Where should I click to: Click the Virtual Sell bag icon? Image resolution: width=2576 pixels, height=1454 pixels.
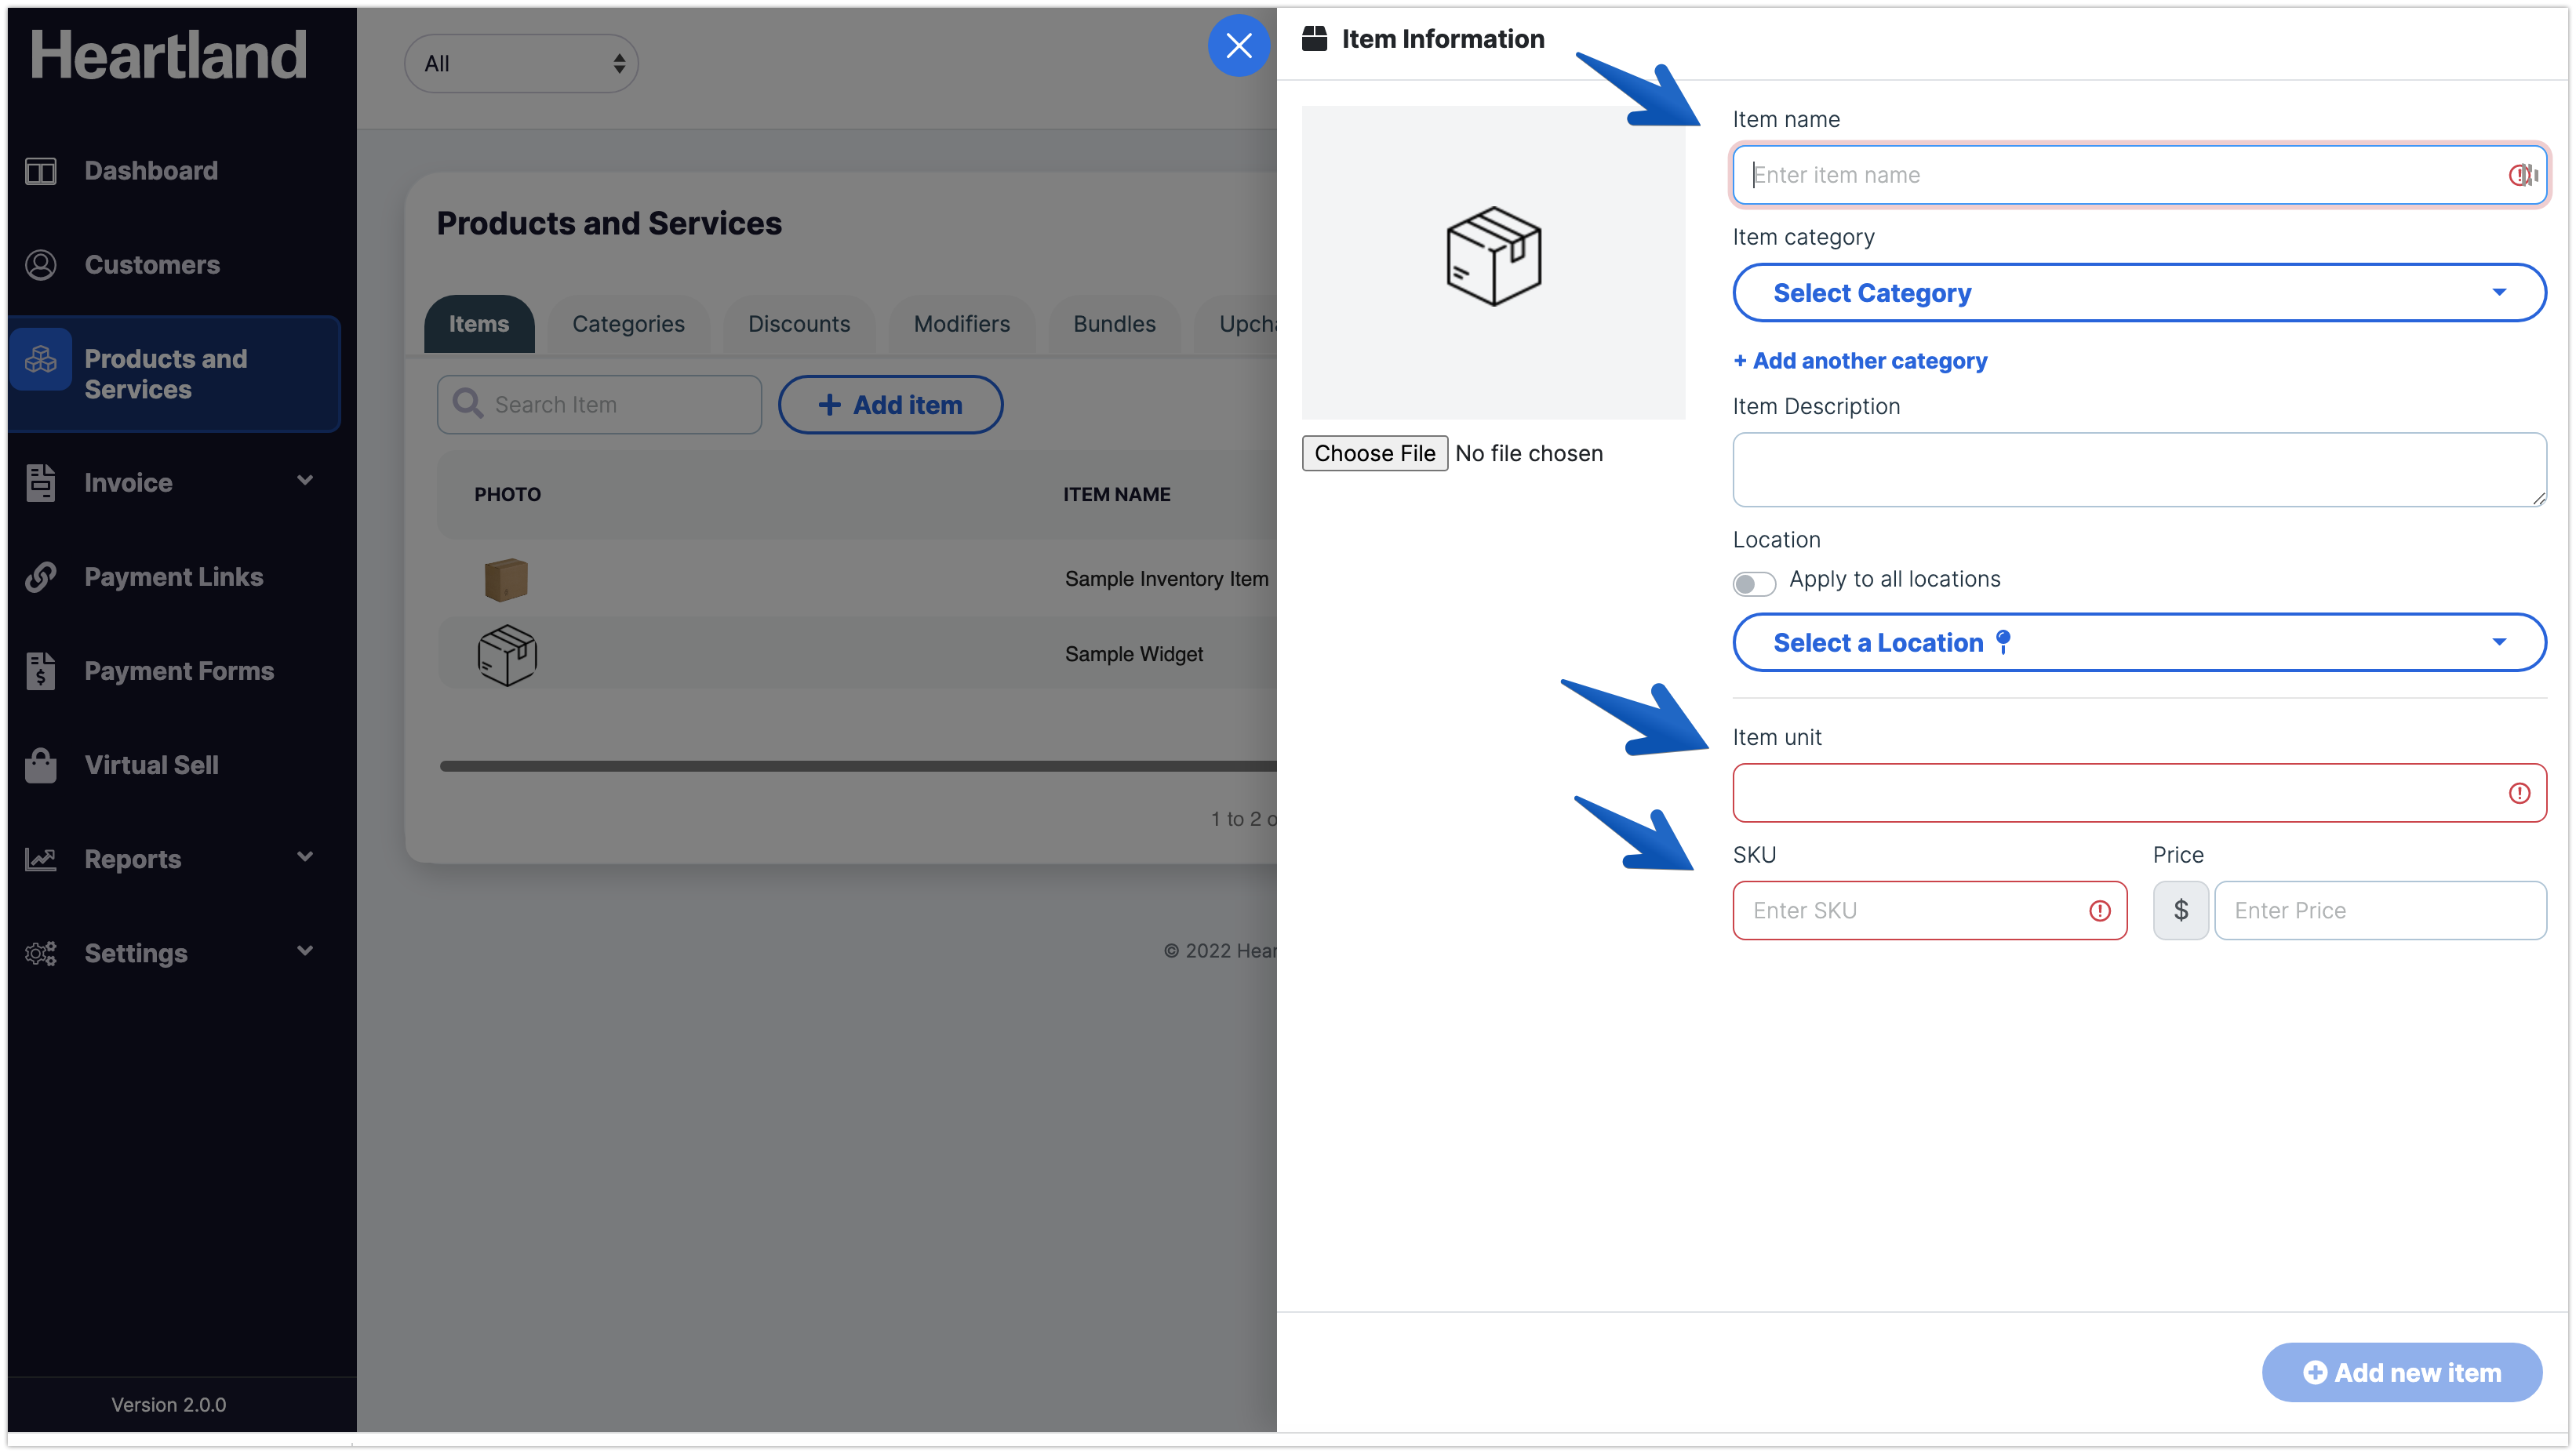tap(40, 765)
